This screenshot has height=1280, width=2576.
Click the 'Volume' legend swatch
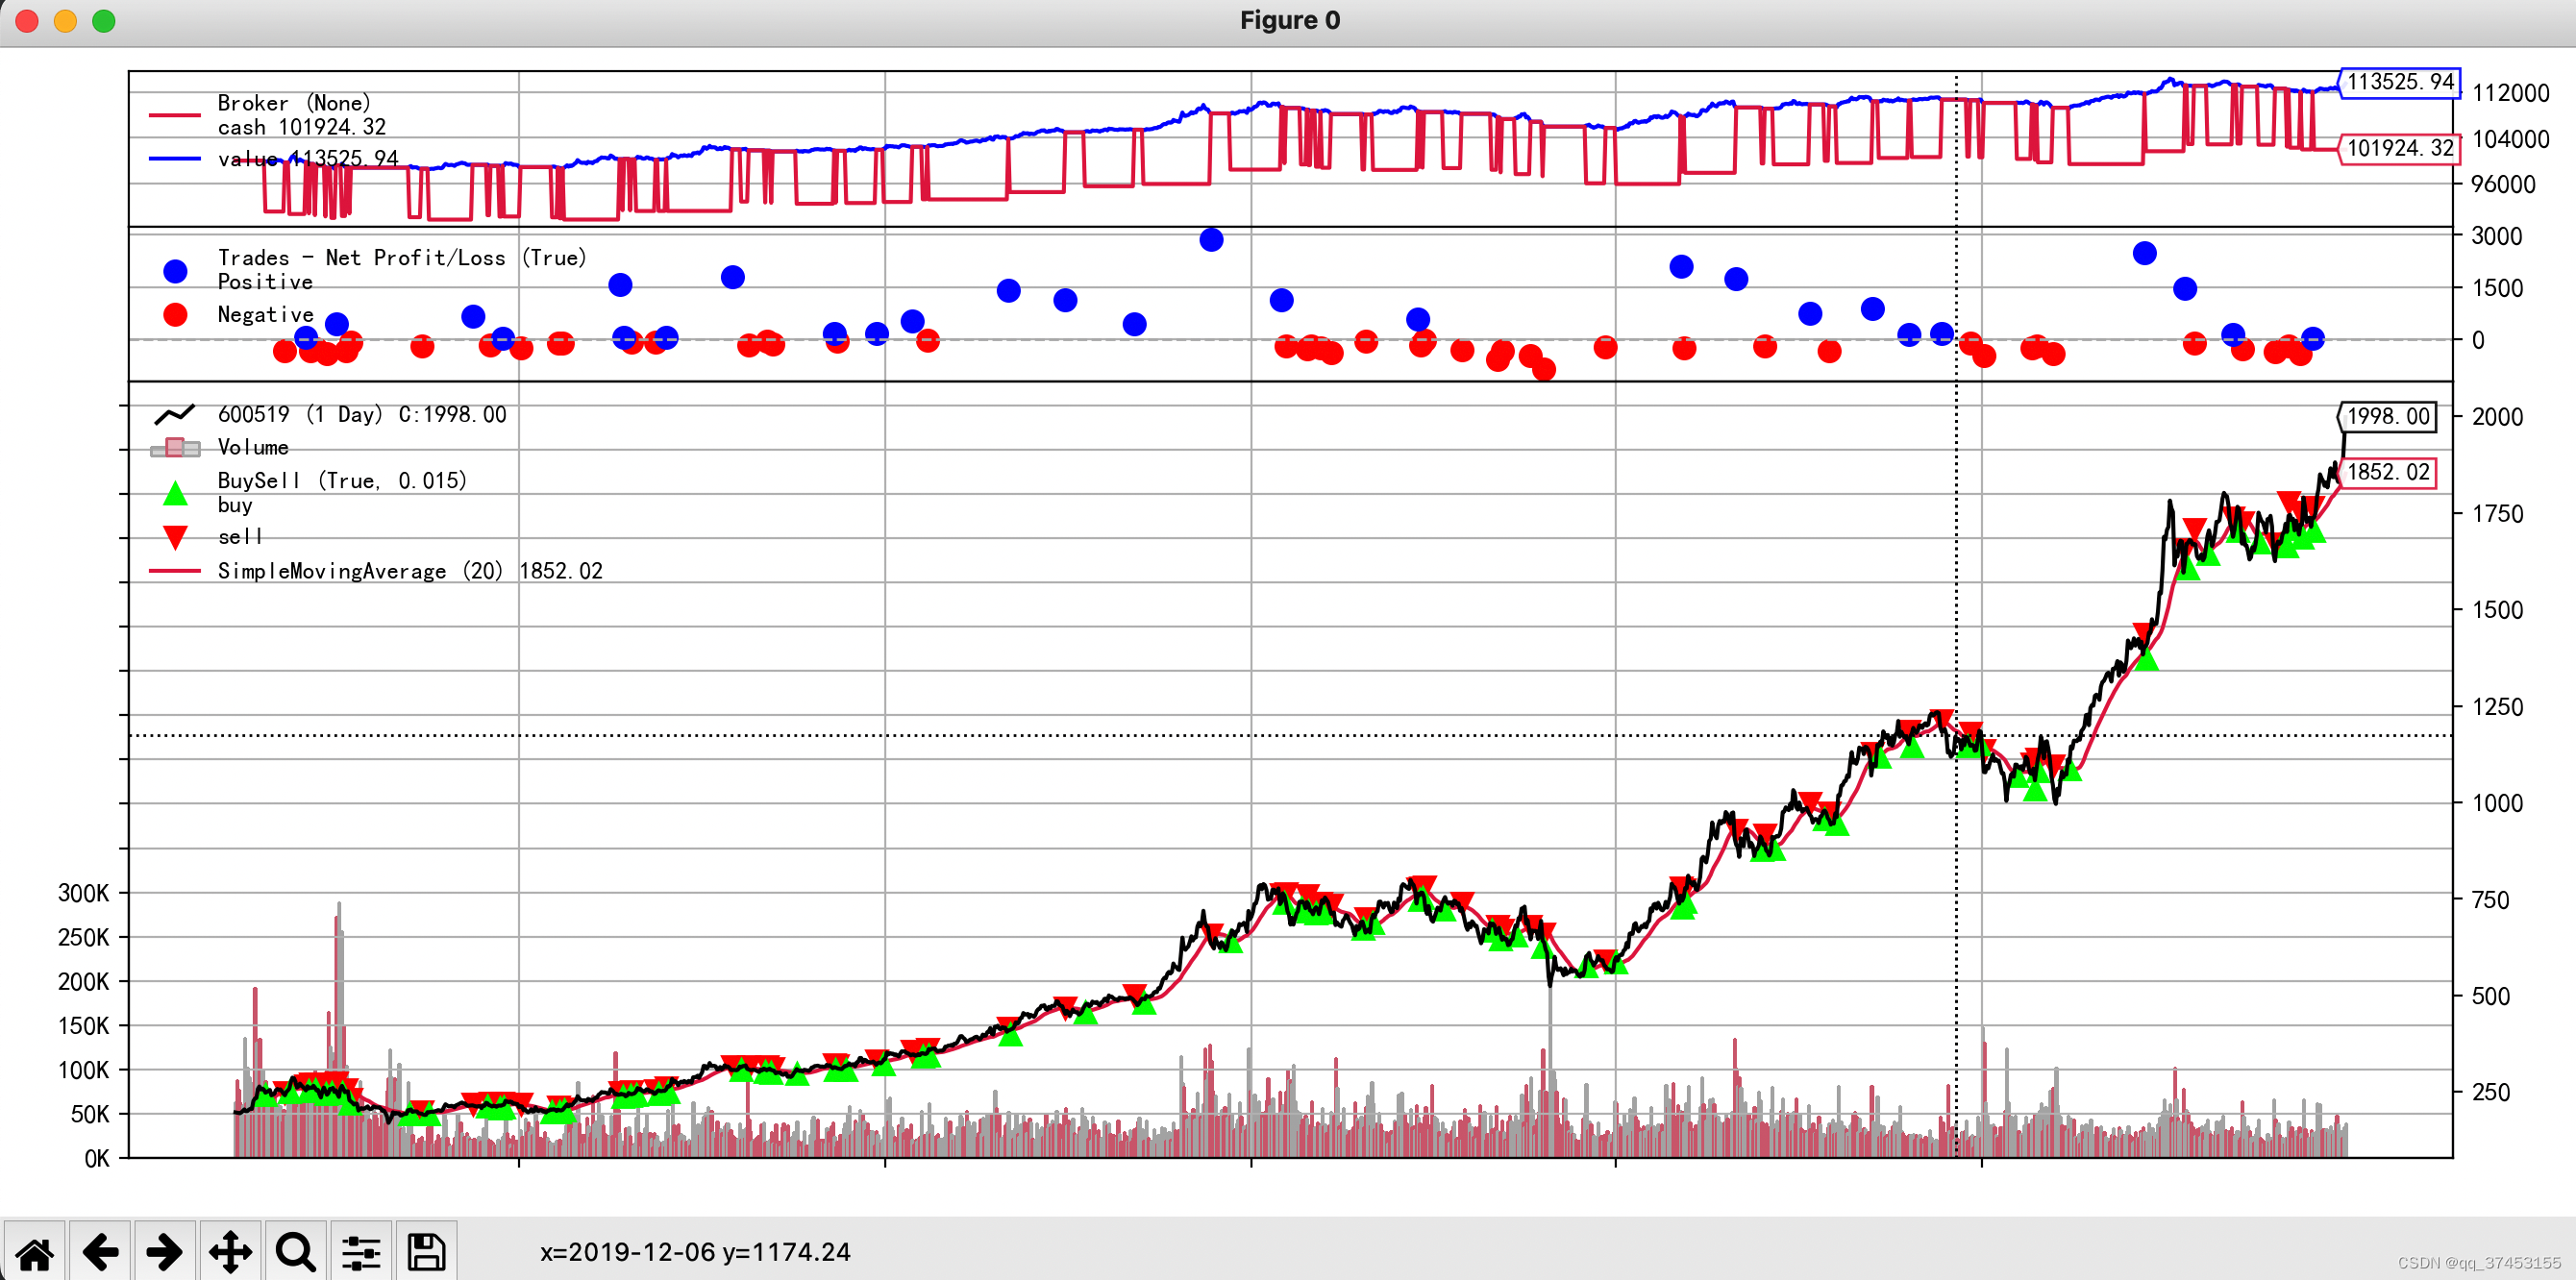(x=175, y=447)
